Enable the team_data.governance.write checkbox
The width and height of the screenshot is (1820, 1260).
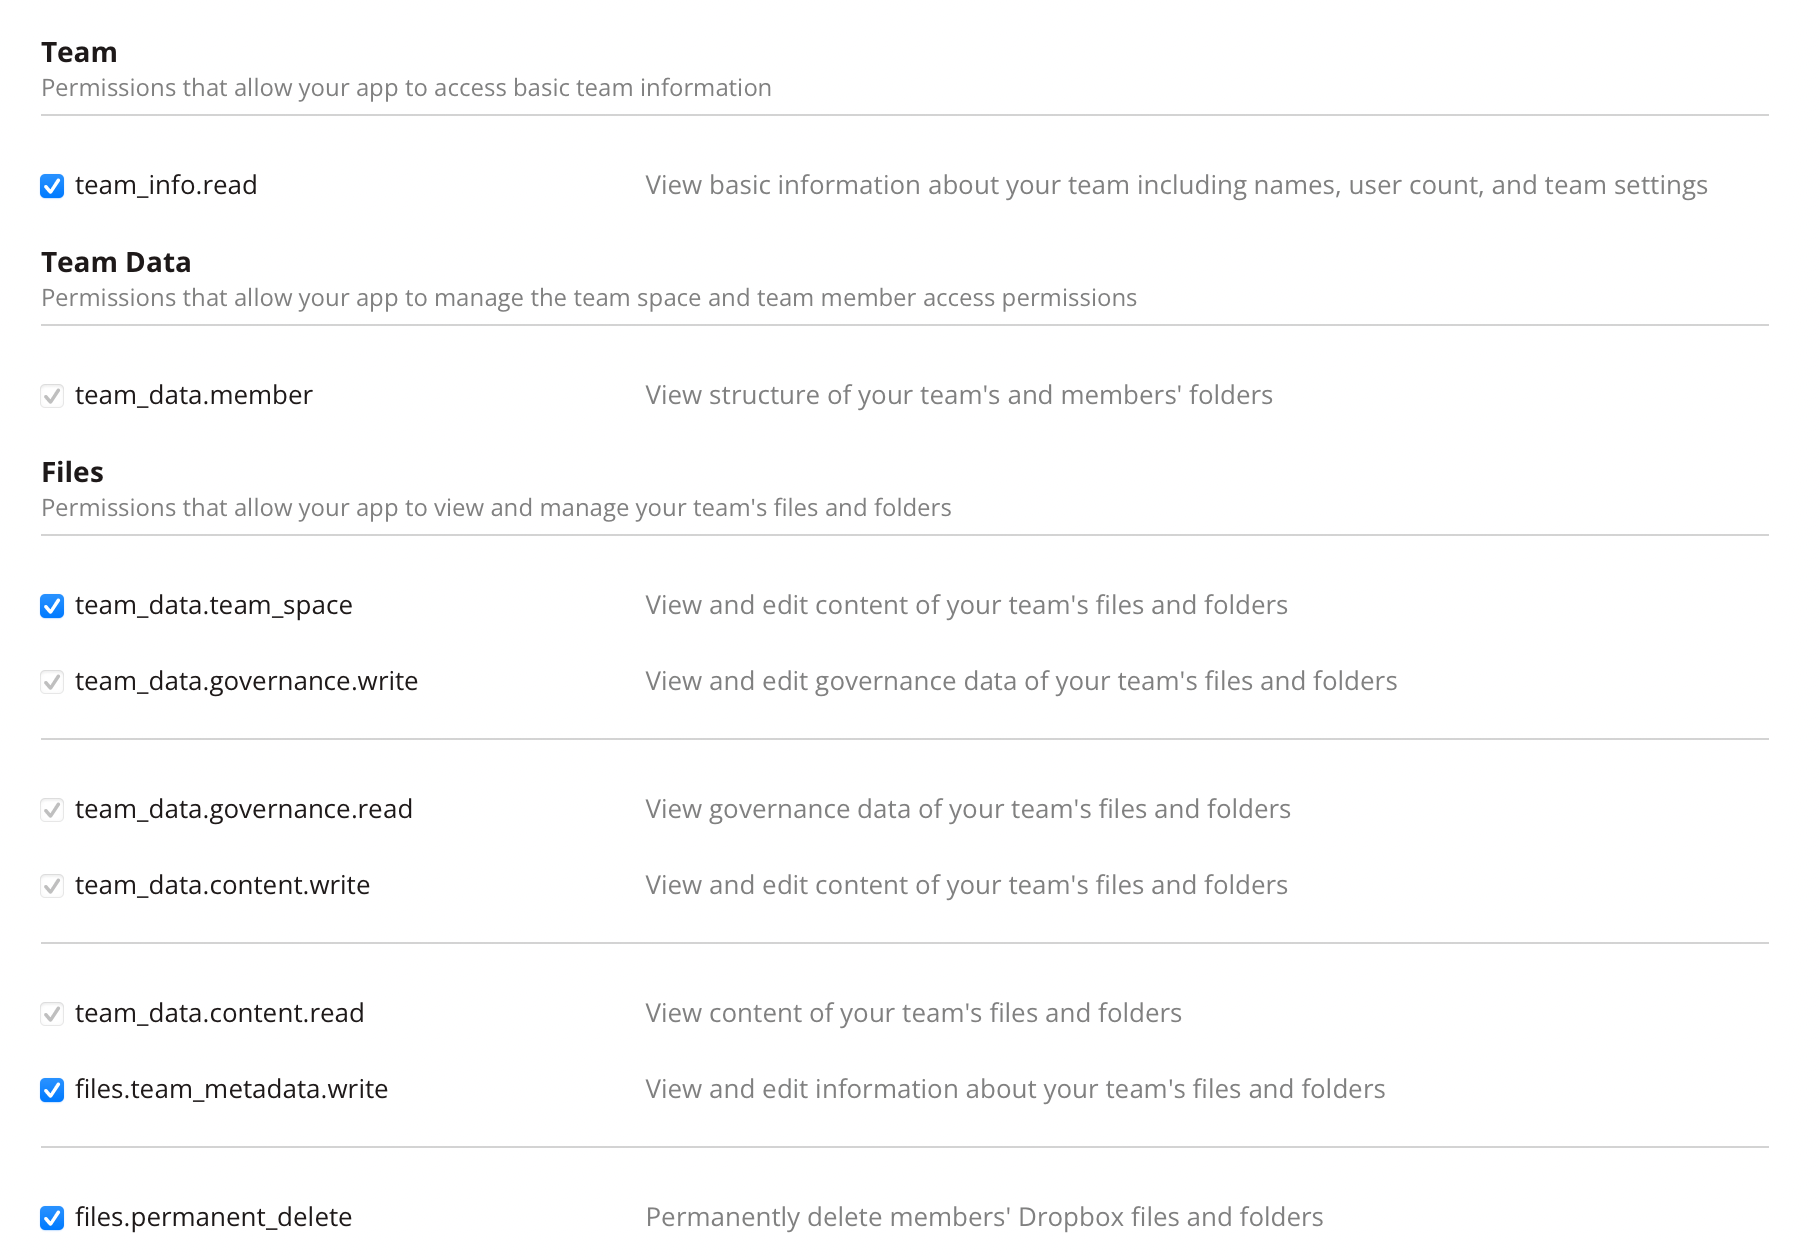[x=52, y=681]
